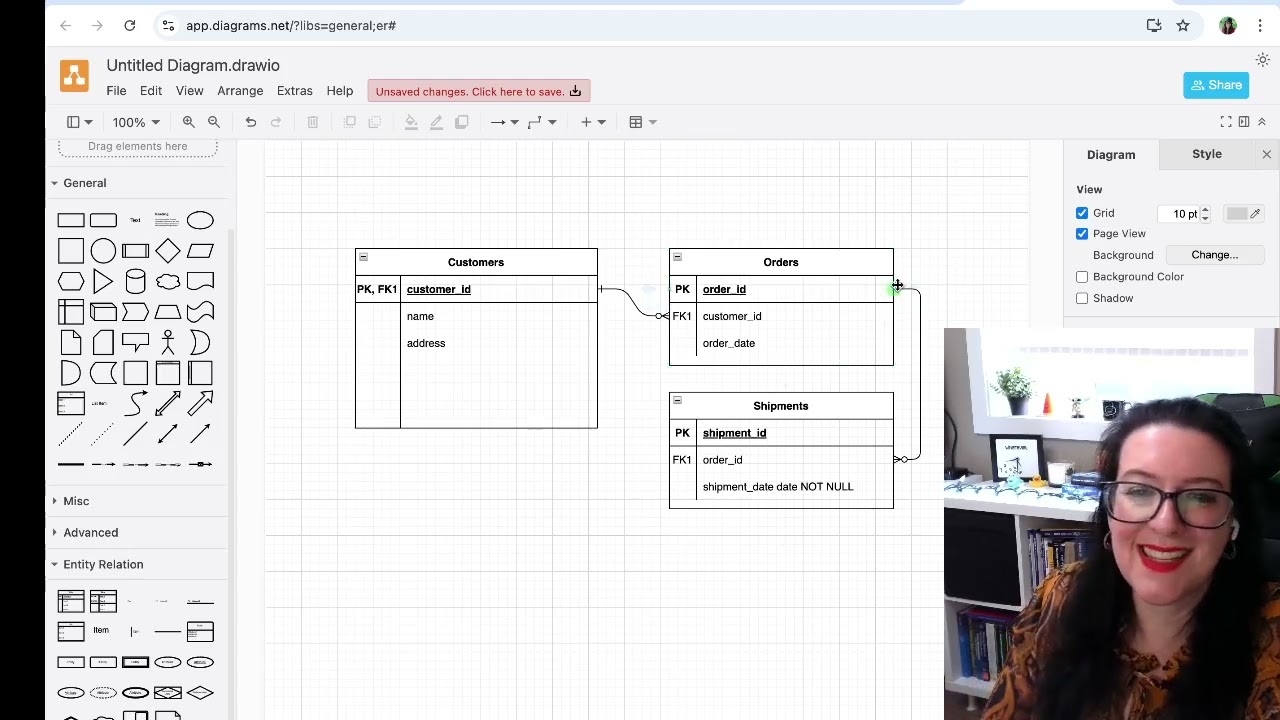Switch to the Diagram tab
Screen dimensions: 1280x720
click(x=1111, y=155)
